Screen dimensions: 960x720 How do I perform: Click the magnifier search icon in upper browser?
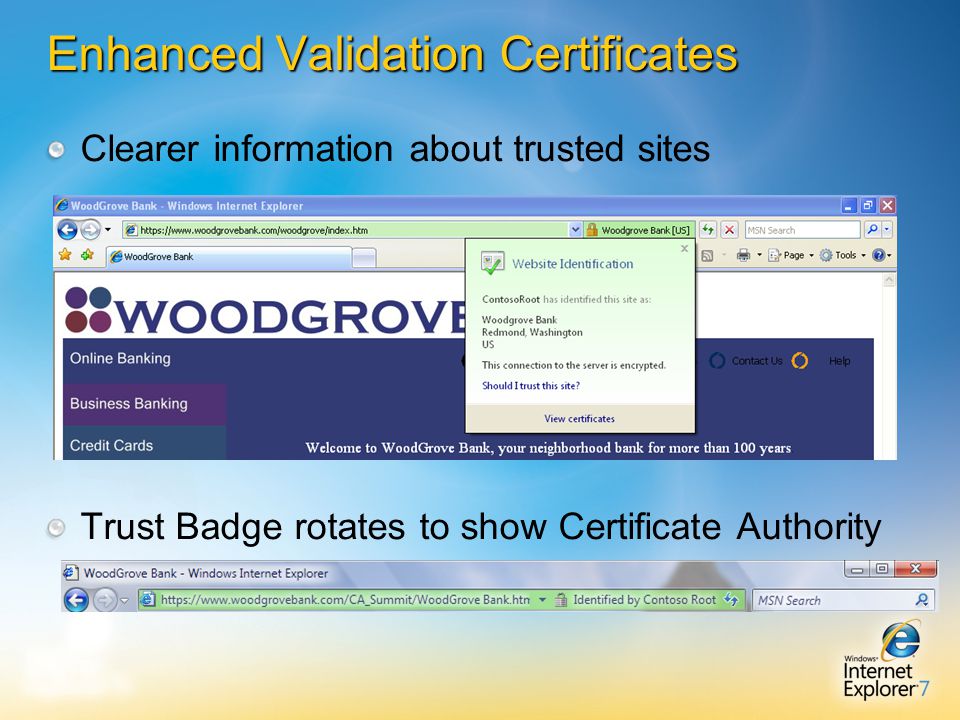872,230
